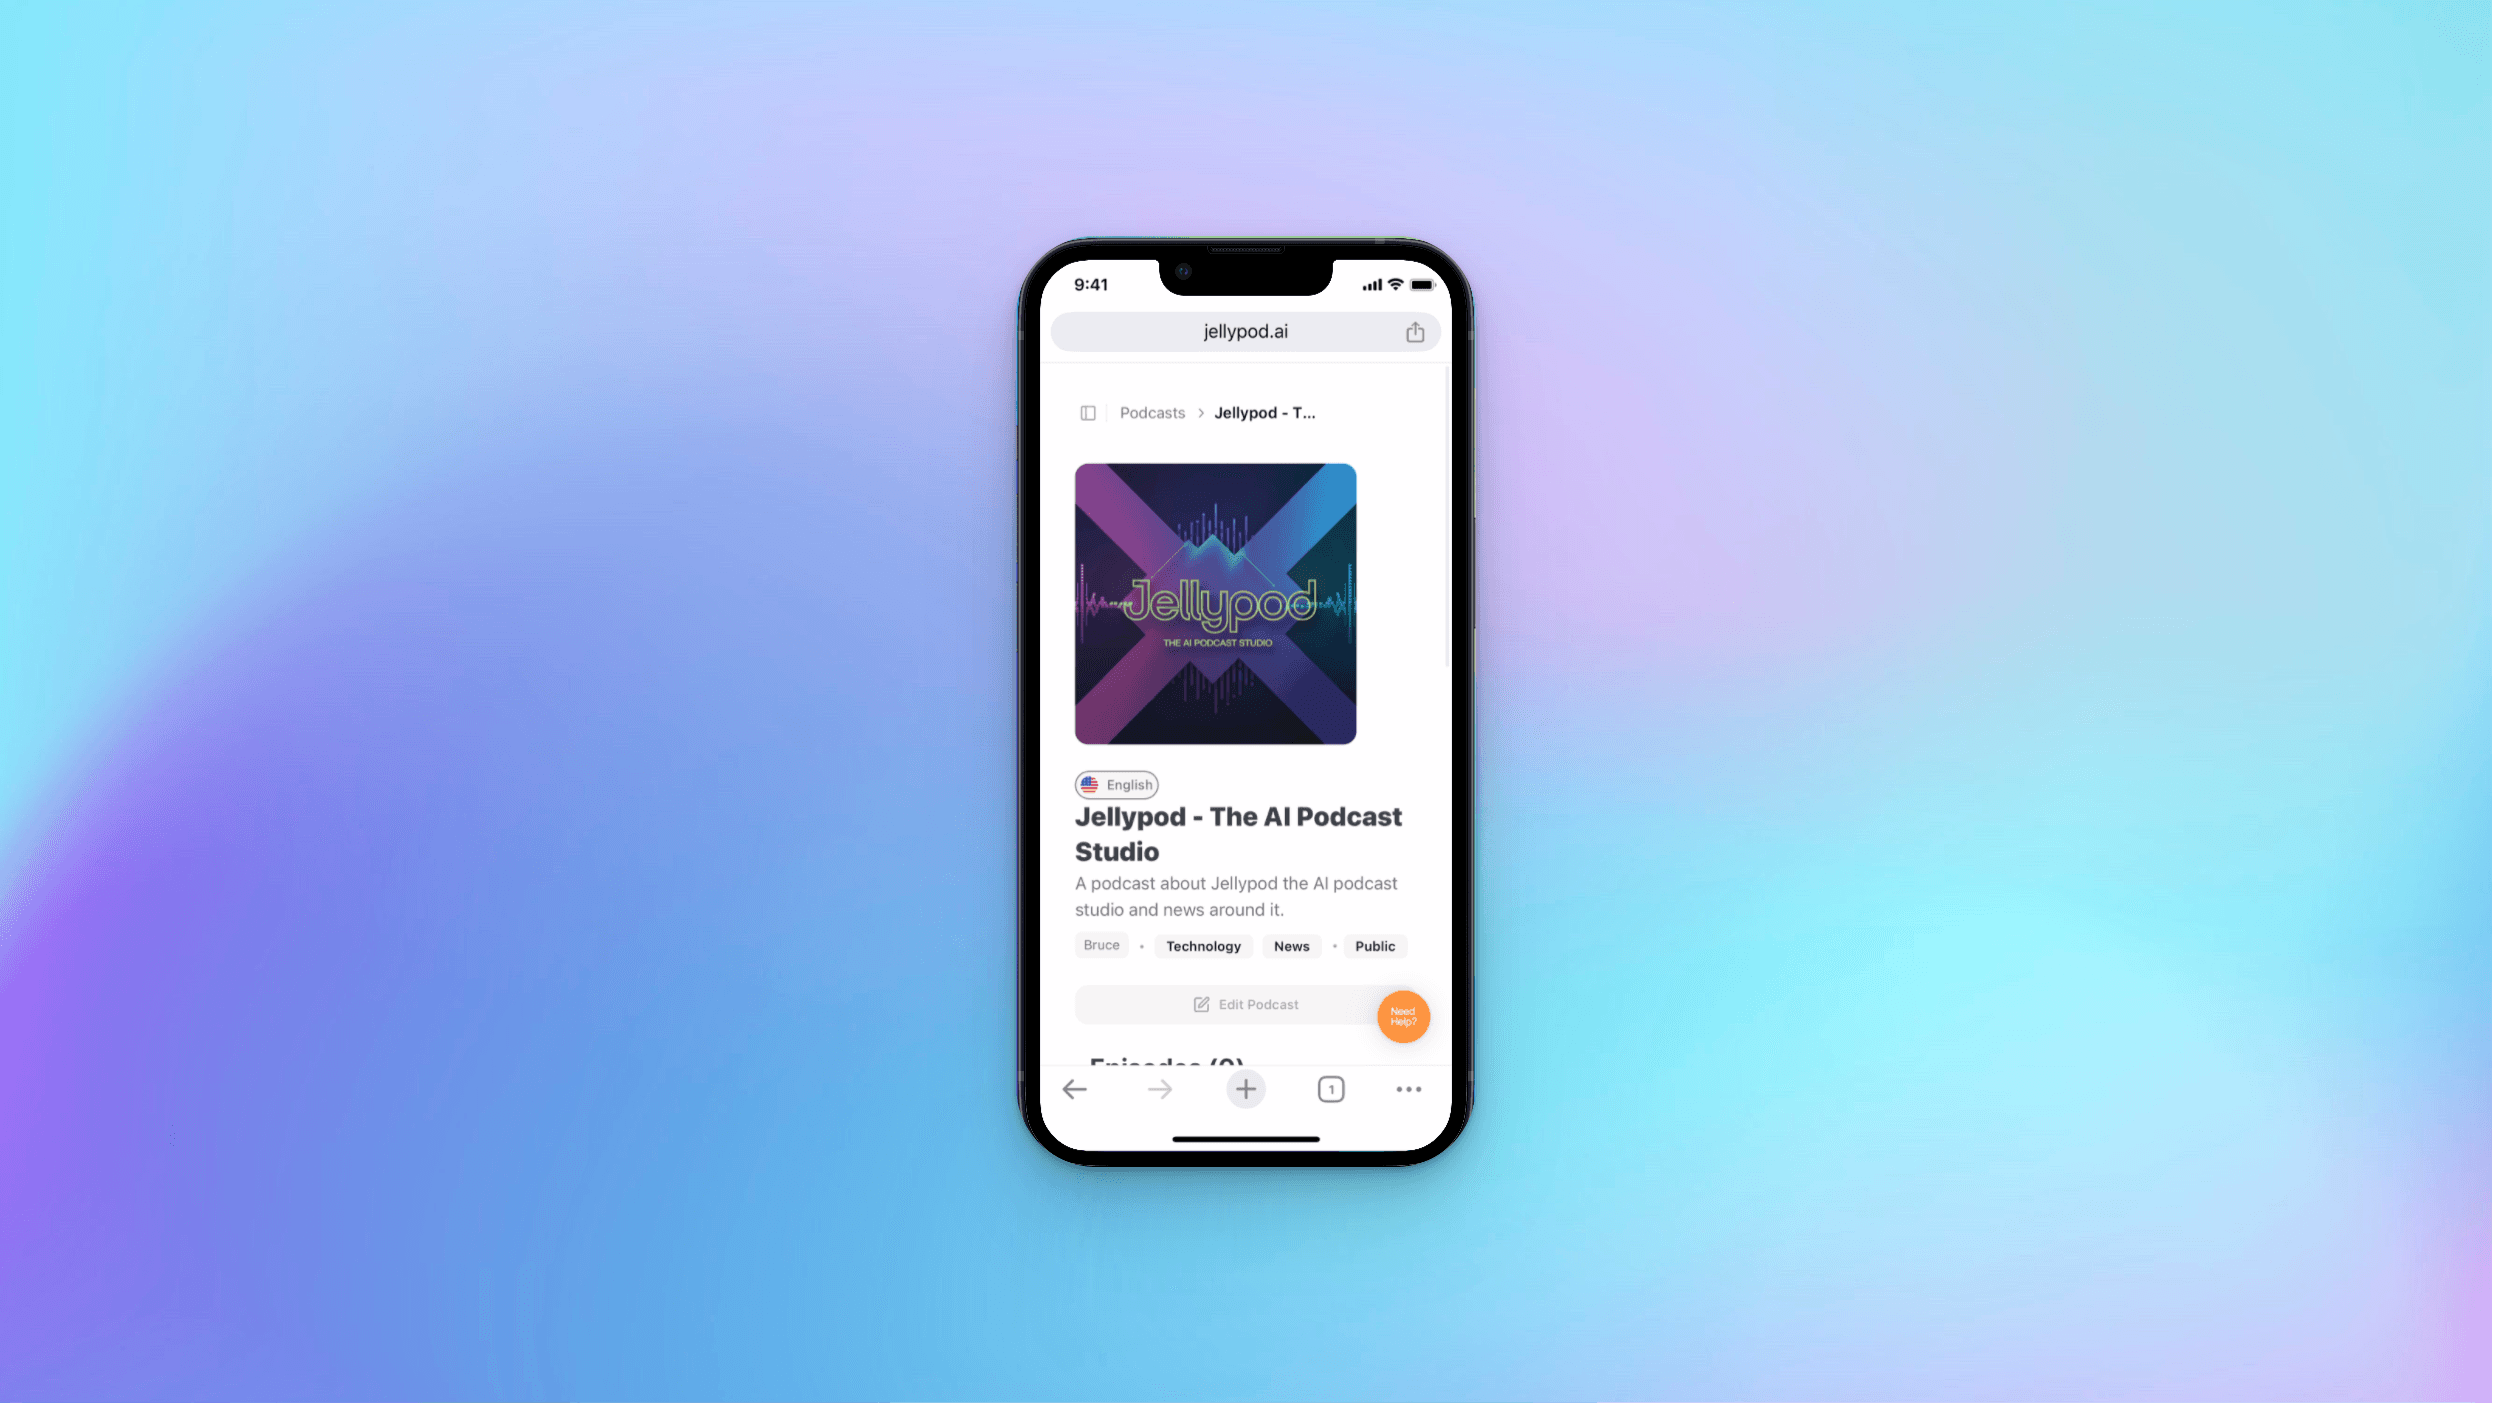This screenshot has width=2494, height=1404.
Task: Select the News category tag
Action: (x=1292, y=945)
